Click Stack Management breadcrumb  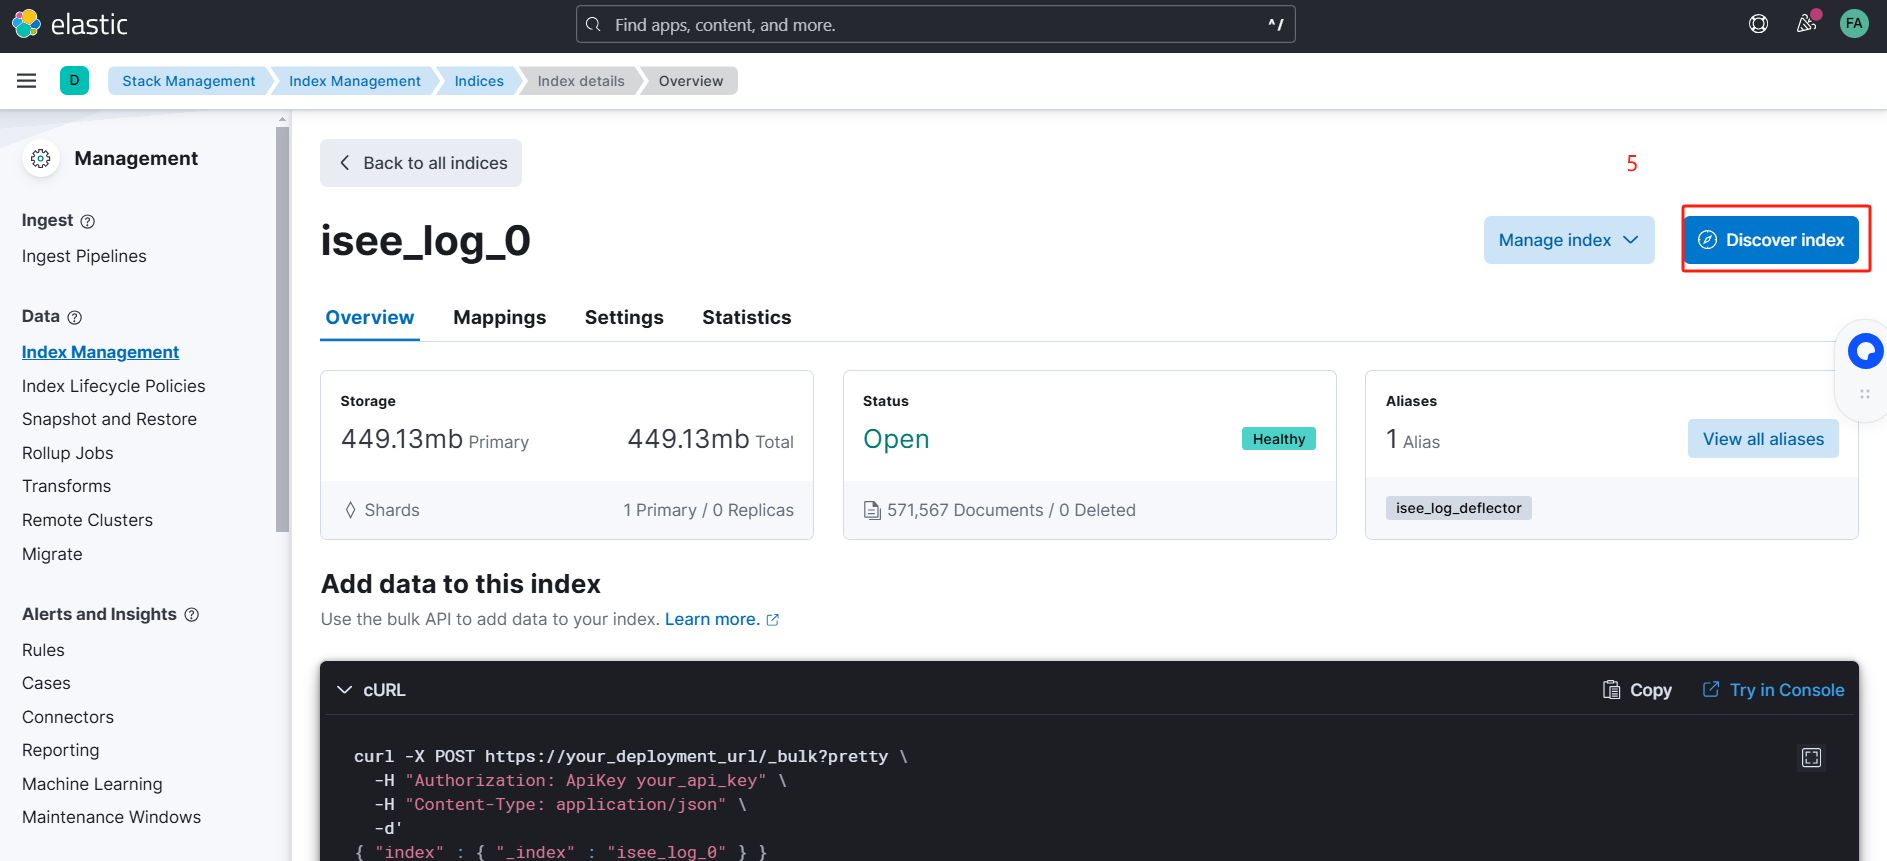pyautogui.click(x=188, y=81)
